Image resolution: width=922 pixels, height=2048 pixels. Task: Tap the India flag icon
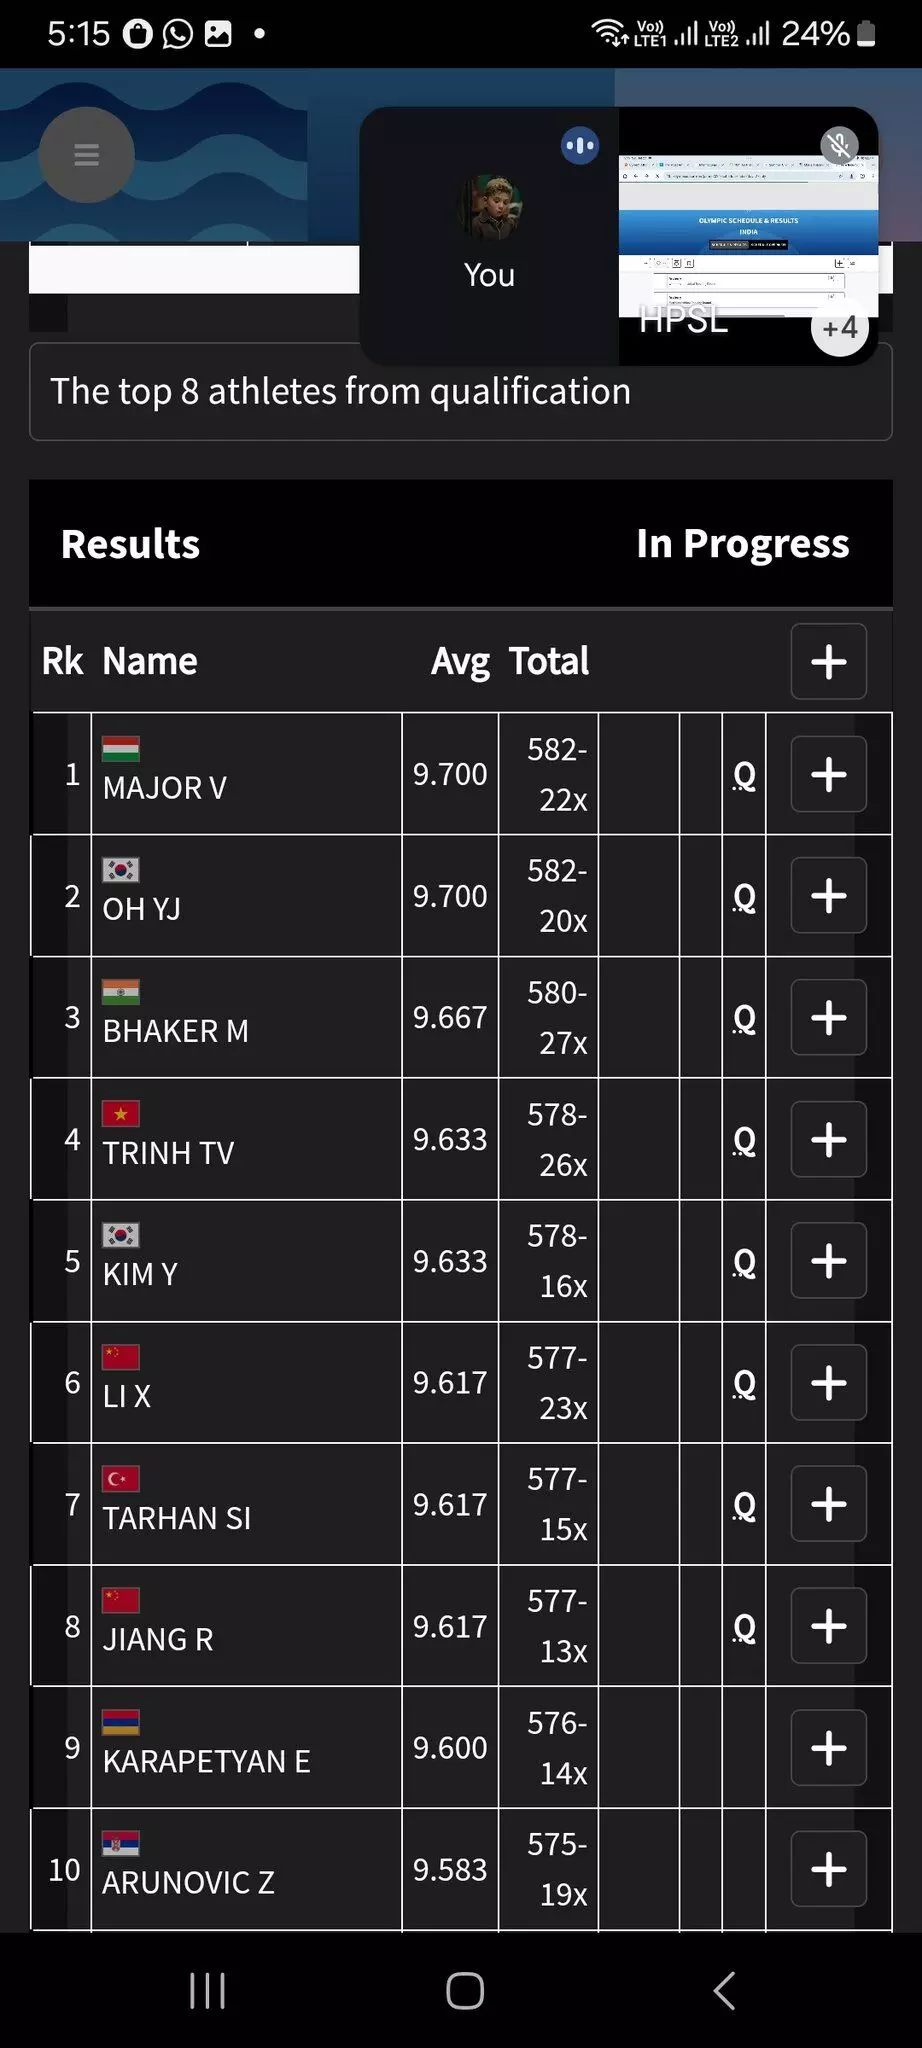[x=121, y=992]
